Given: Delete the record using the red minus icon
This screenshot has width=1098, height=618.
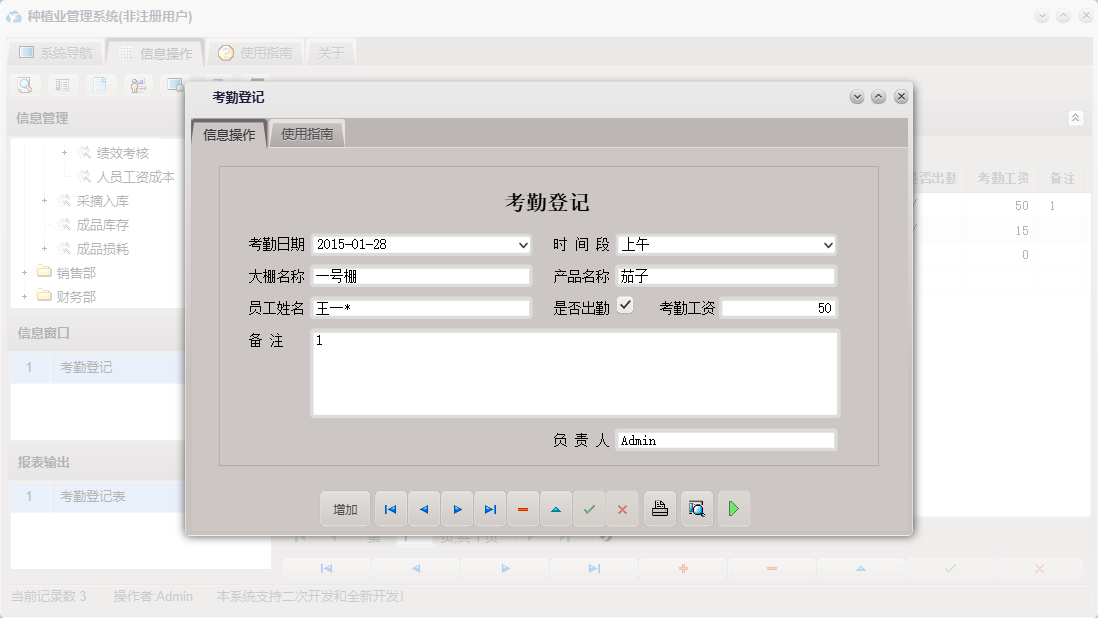Looking at the screenshot, I should click(x=523, y=509).
